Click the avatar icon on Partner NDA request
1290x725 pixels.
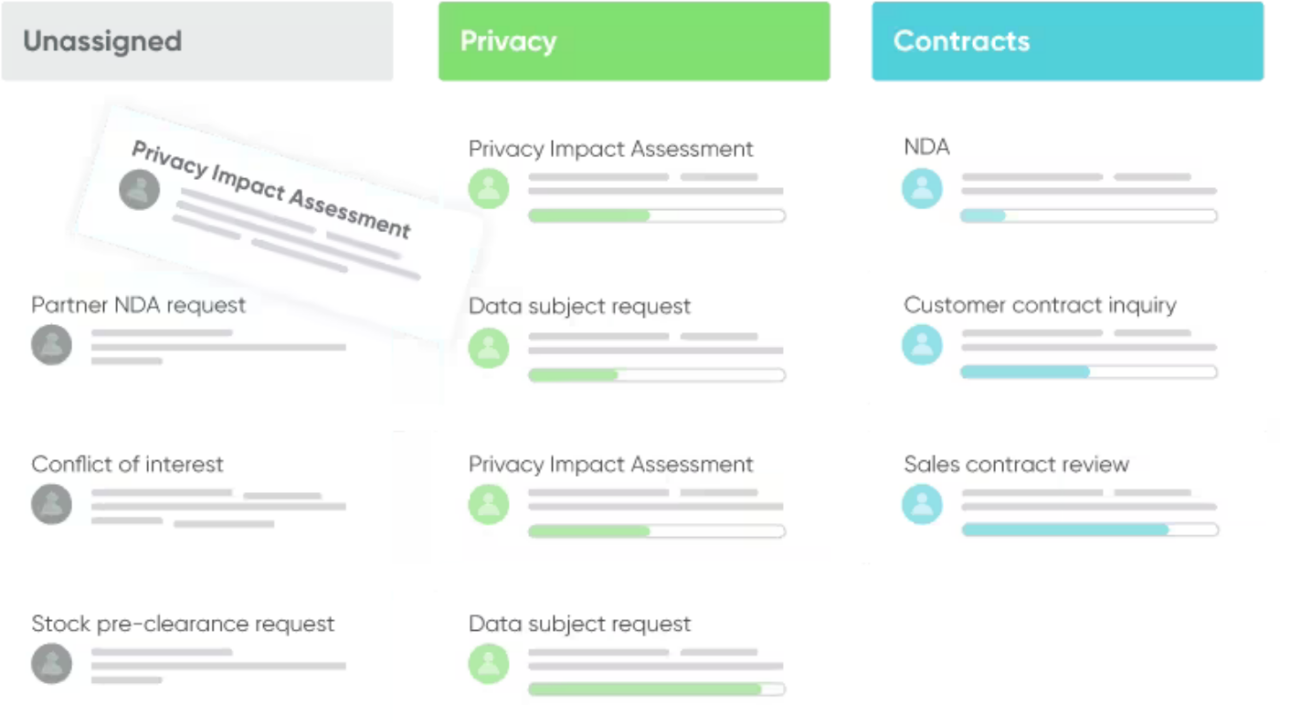coord(51,346)
